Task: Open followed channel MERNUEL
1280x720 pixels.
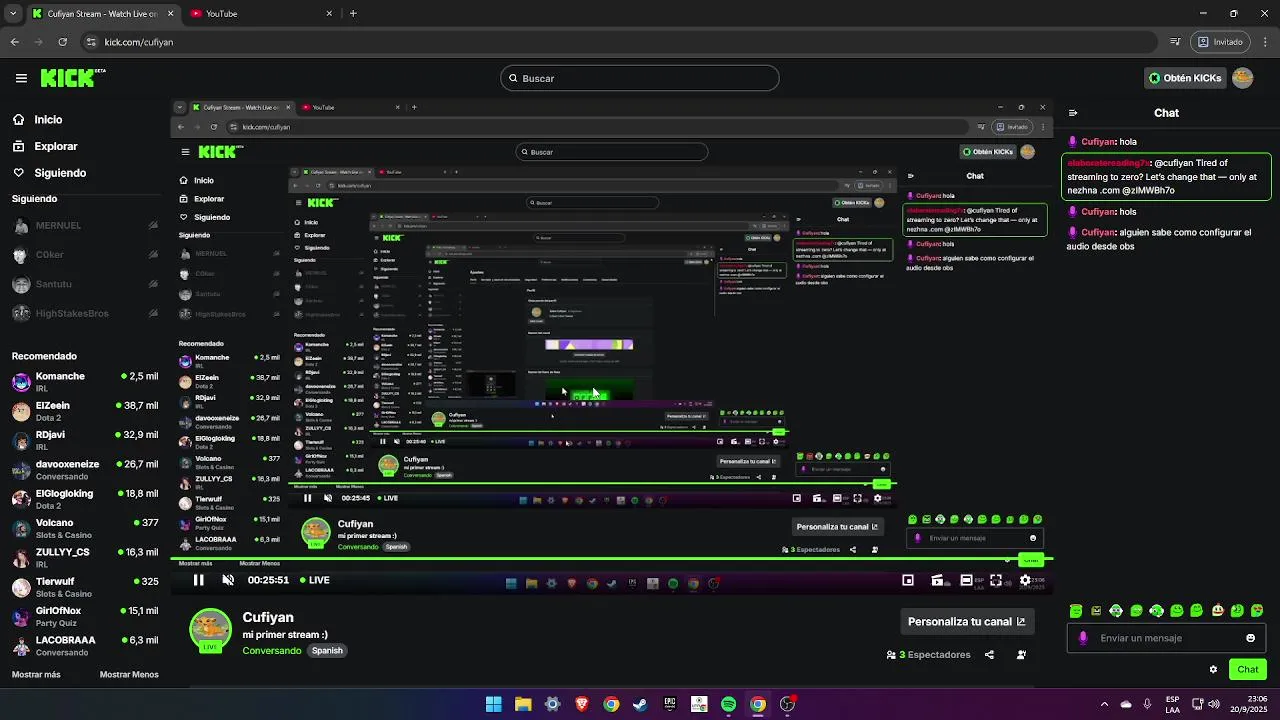Action: pos(85,226)
